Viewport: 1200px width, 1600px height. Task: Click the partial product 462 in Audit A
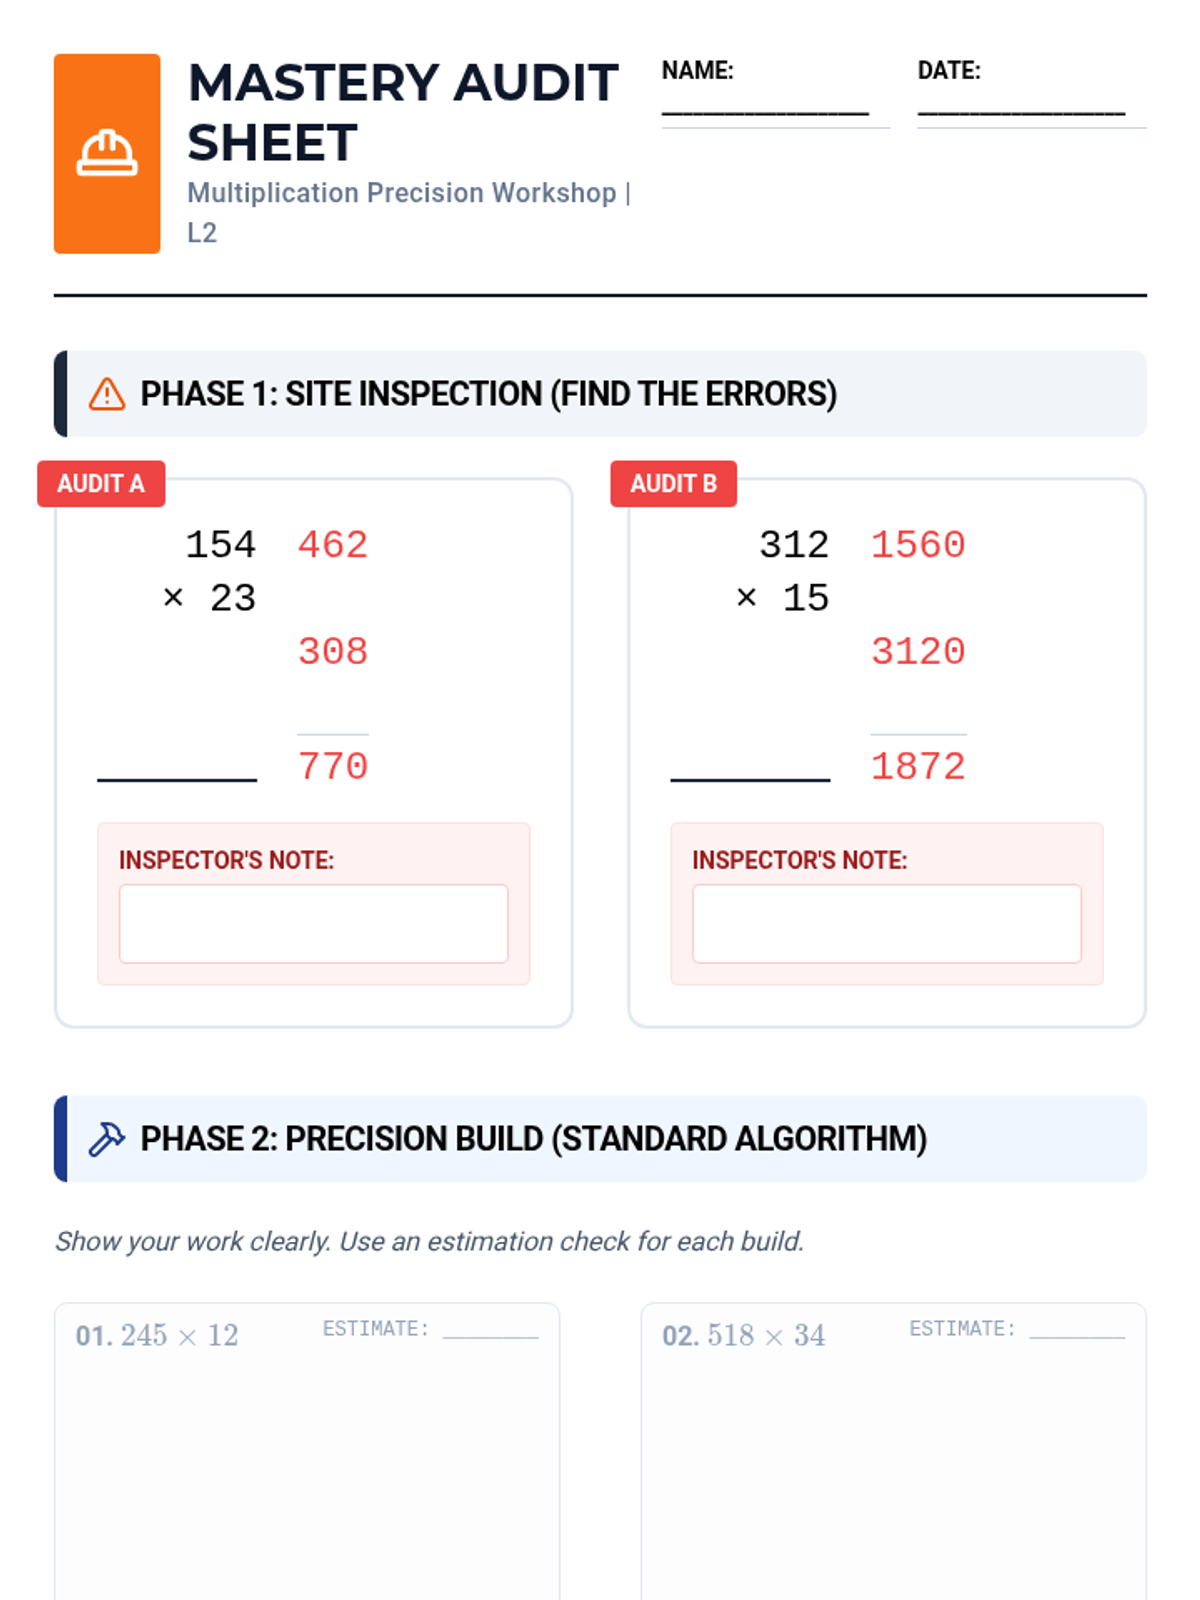point(333,545)
